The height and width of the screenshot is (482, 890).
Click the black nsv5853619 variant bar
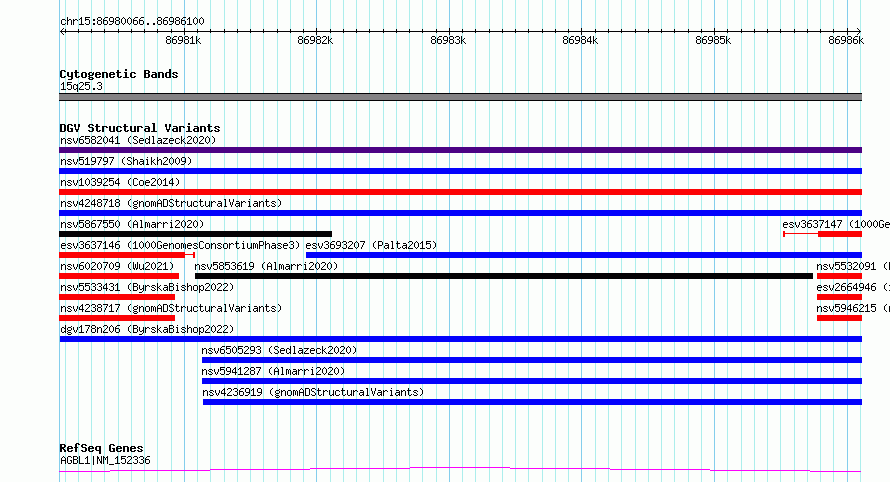point(504,276)
